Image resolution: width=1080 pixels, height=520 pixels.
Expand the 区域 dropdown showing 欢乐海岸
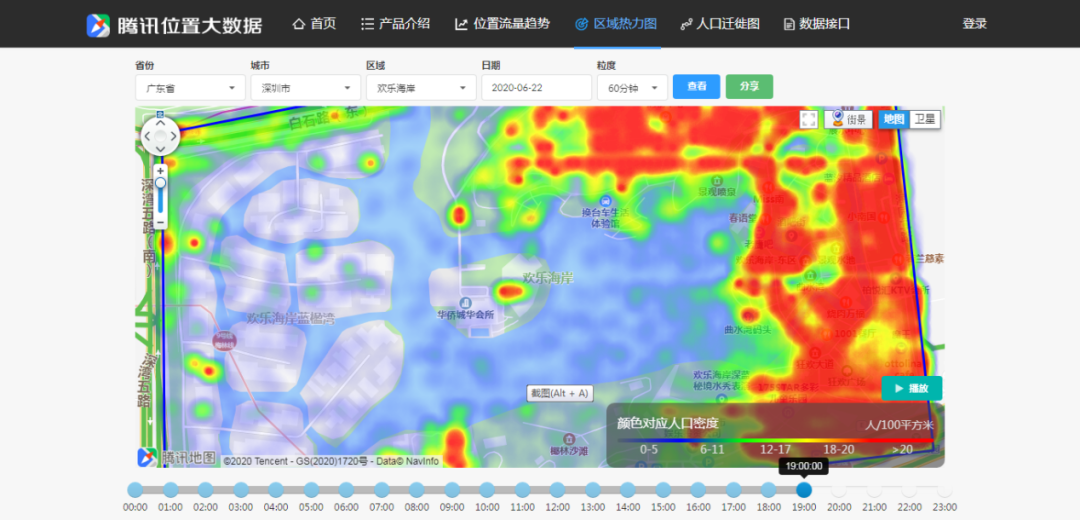coord(422,87)
